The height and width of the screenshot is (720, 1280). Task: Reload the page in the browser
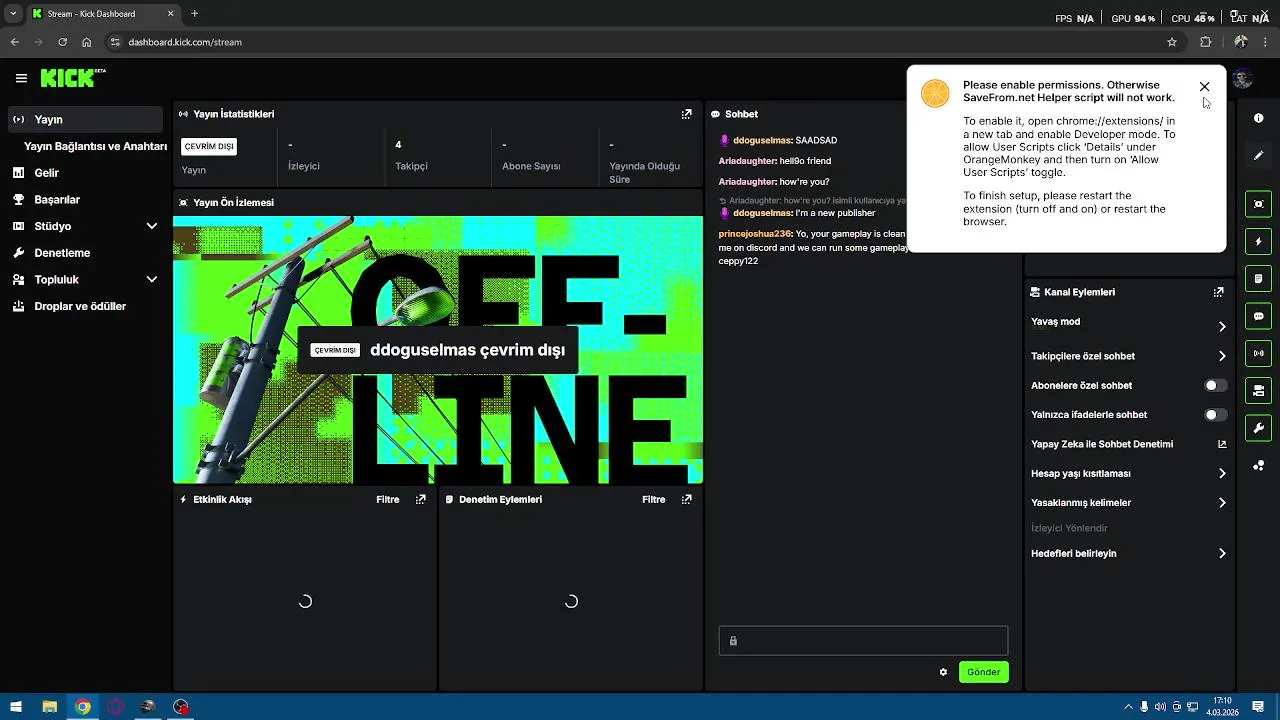[x=62, y=42]
